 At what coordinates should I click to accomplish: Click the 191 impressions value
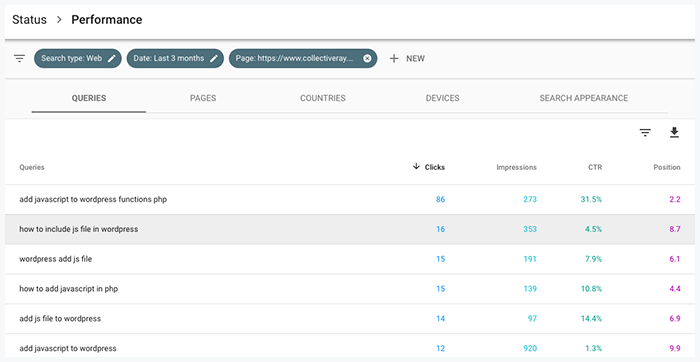[x=530, y=259]
